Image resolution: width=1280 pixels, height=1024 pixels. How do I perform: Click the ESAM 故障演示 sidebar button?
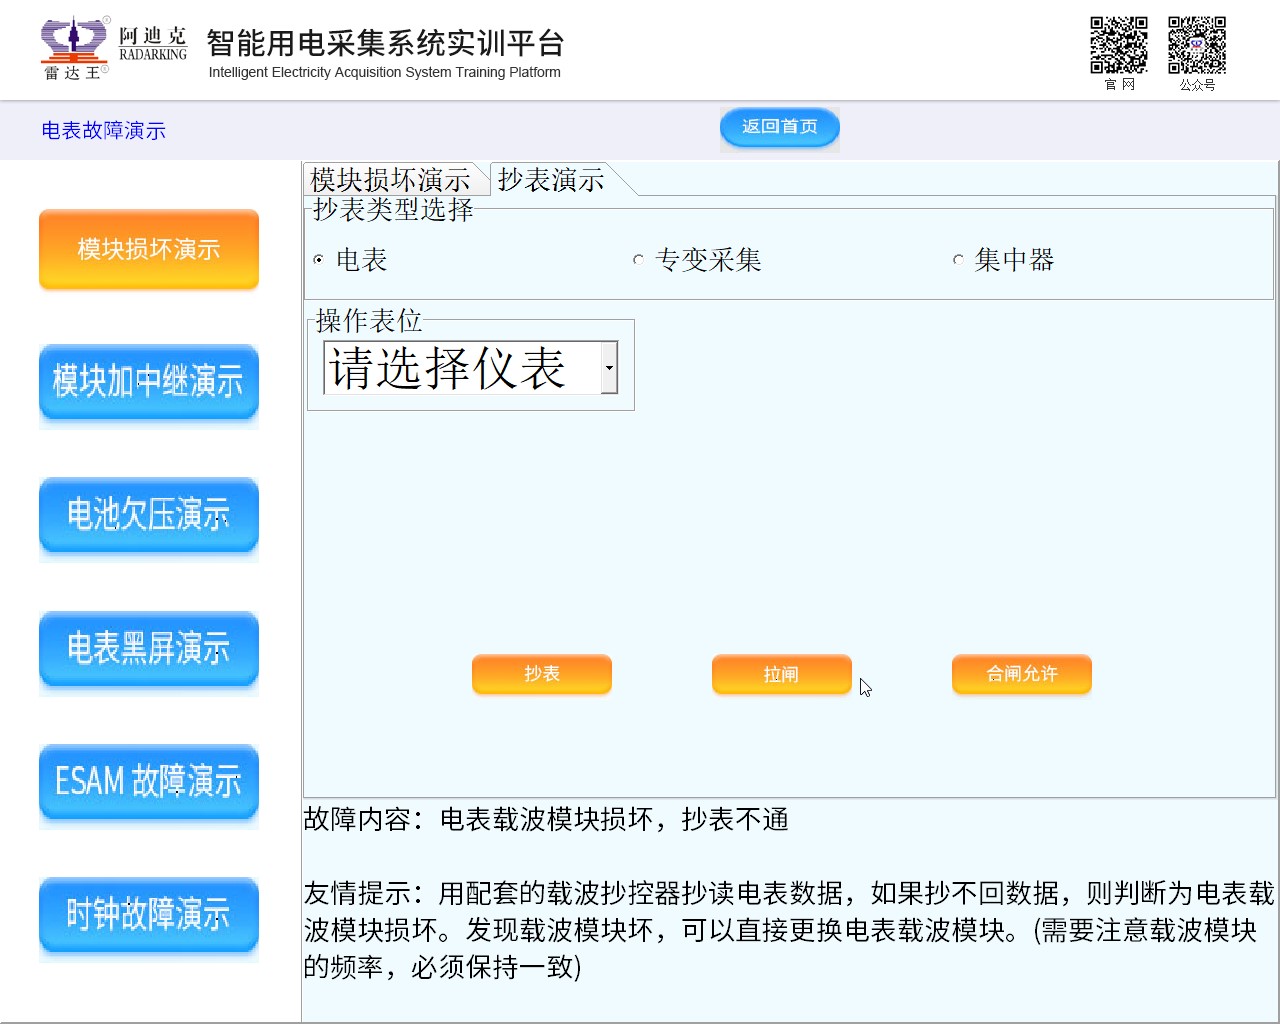coord(149,781)
